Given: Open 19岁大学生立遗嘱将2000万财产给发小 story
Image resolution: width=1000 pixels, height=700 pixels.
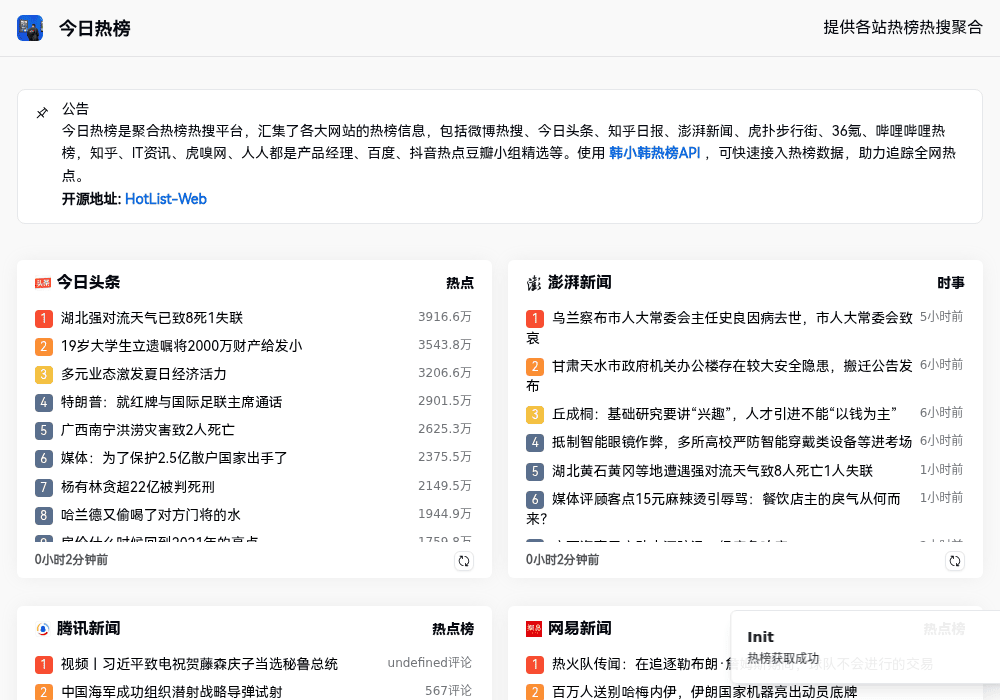Looking at the screenshot, I should pos(182,346).
